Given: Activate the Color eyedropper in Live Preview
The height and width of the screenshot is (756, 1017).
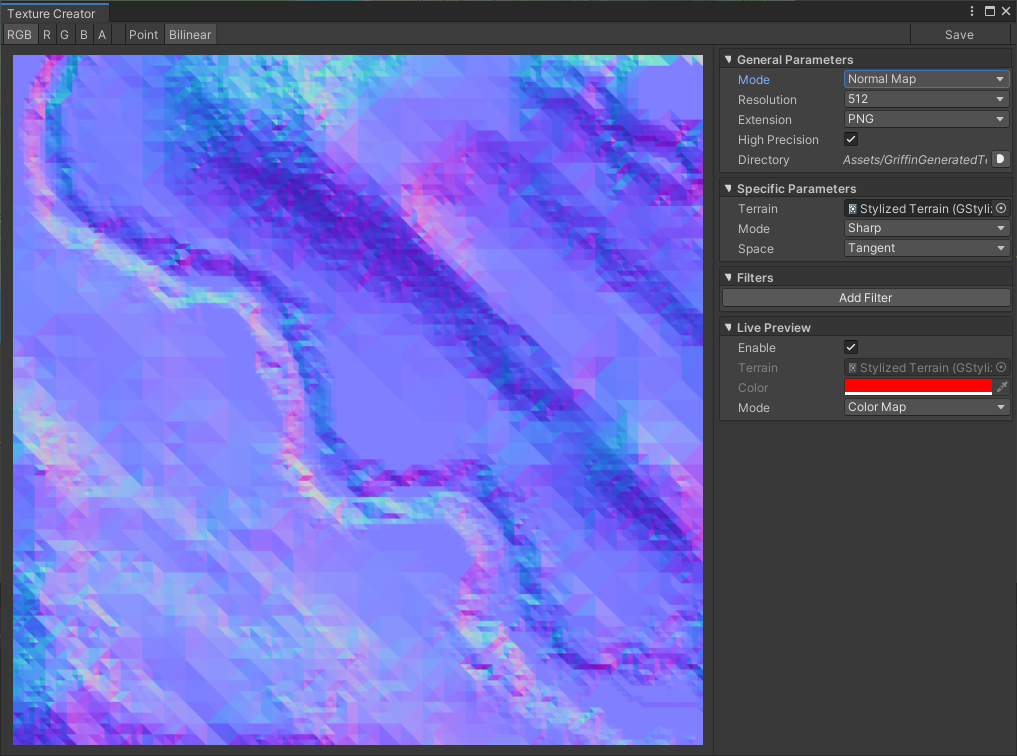Looking at the screenshot, I should 1000,387.
